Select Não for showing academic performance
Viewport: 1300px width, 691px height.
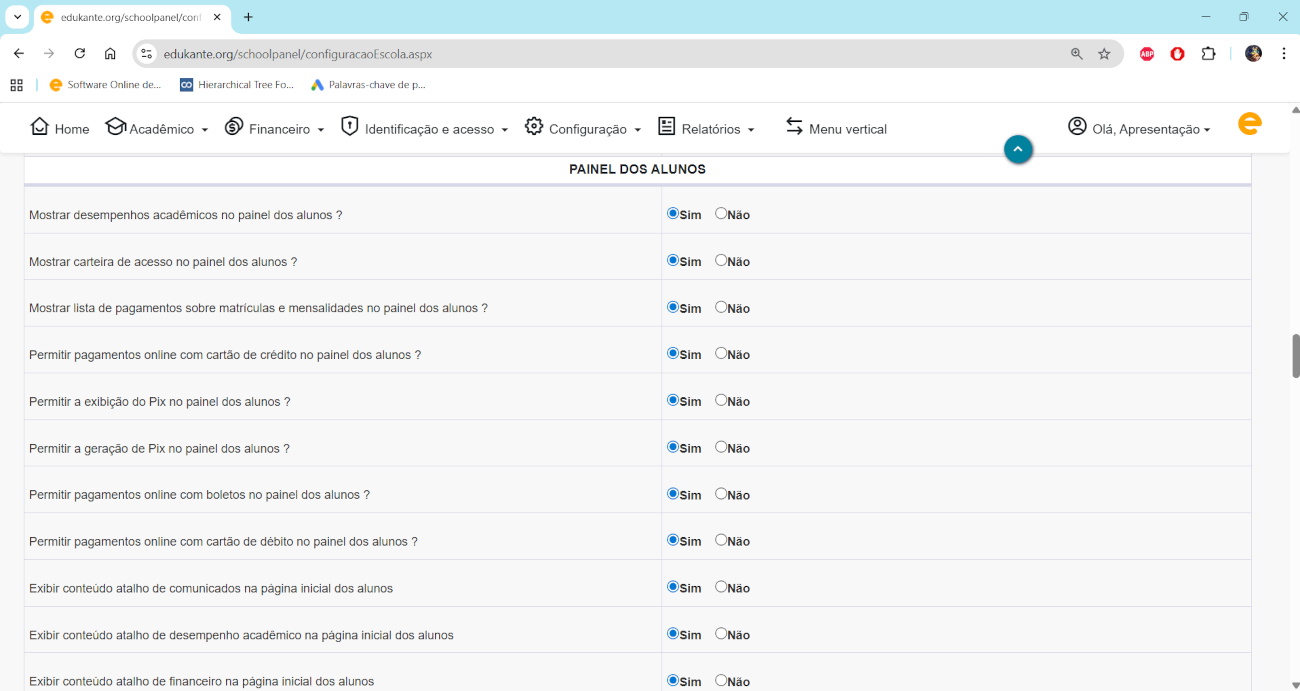pyautogui.click(x=721, y=213)
